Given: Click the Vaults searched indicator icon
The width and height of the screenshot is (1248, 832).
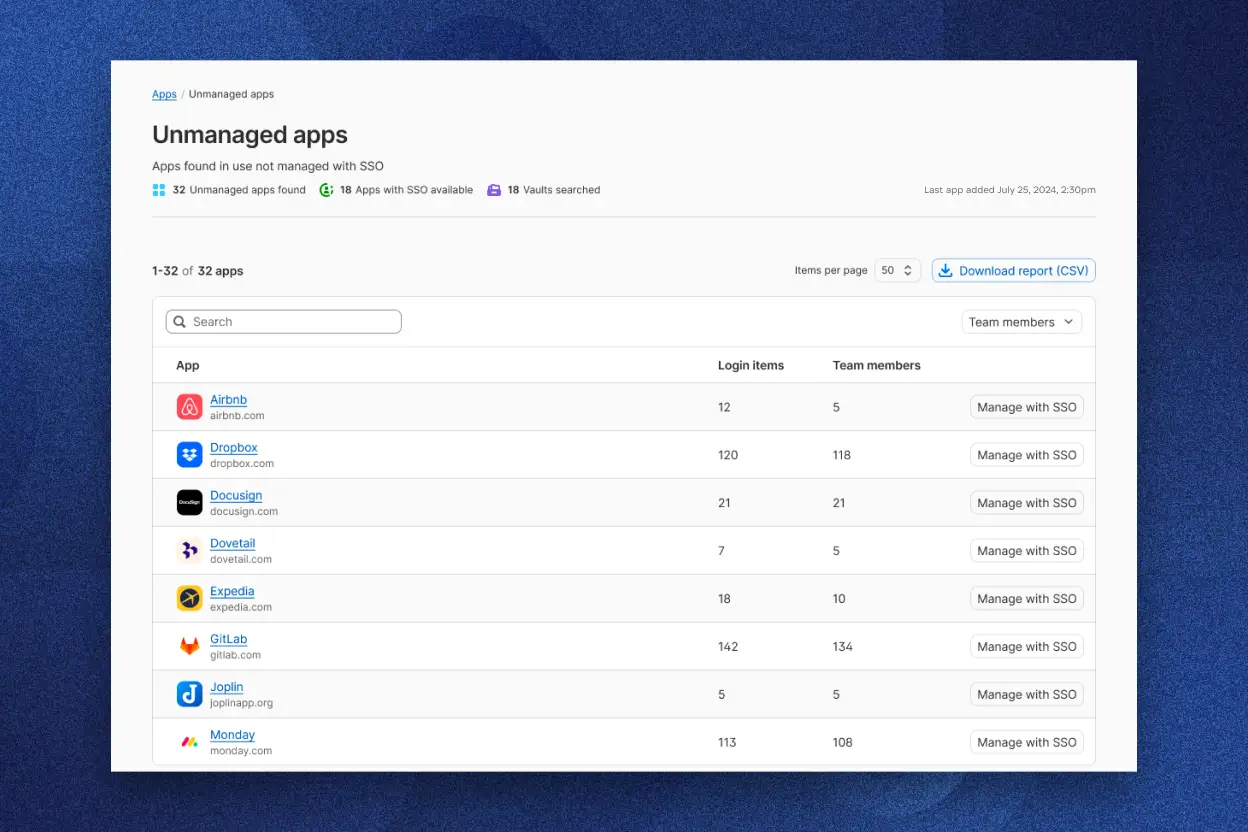Looking at the screenshot, I should (496, 189).
